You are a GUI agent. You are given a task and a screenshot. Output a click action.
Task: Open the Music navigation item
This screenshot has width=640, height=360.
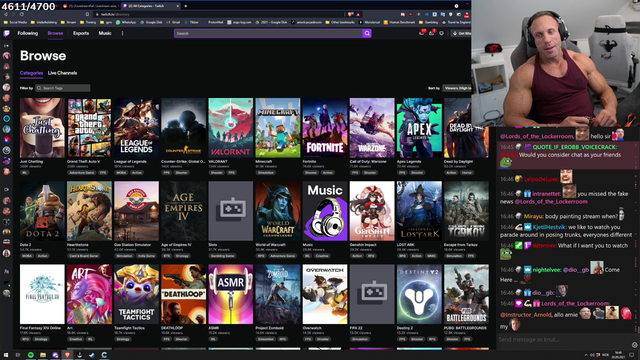[x=105, y=33]
